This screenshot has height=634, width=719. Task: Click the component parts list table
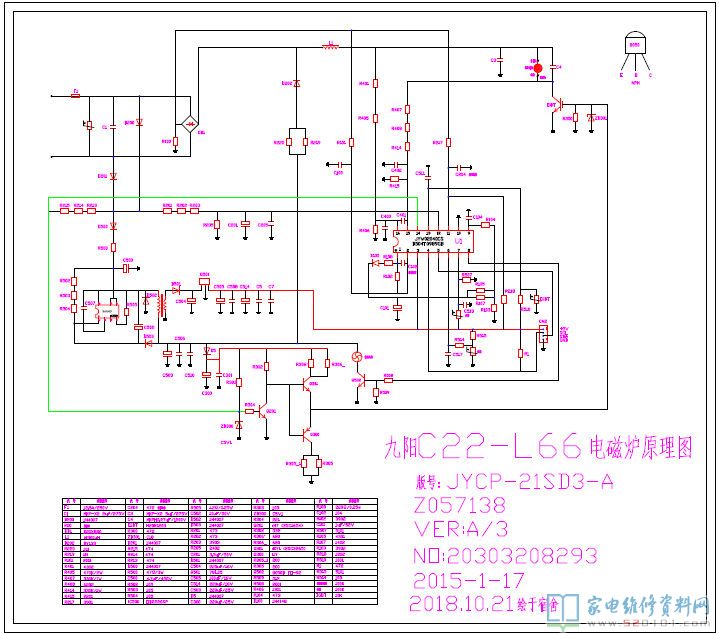click(220, 551)
